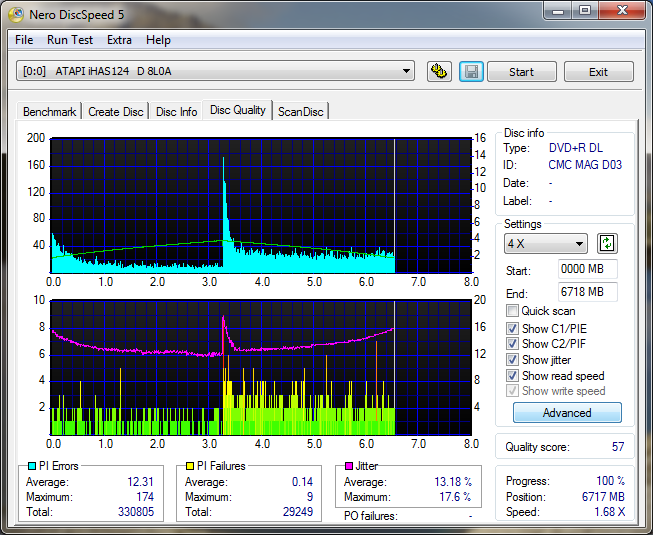The image size is (653, 535).
Task: Click the disc ID CMC MAG D03
Action: point(585,165)
